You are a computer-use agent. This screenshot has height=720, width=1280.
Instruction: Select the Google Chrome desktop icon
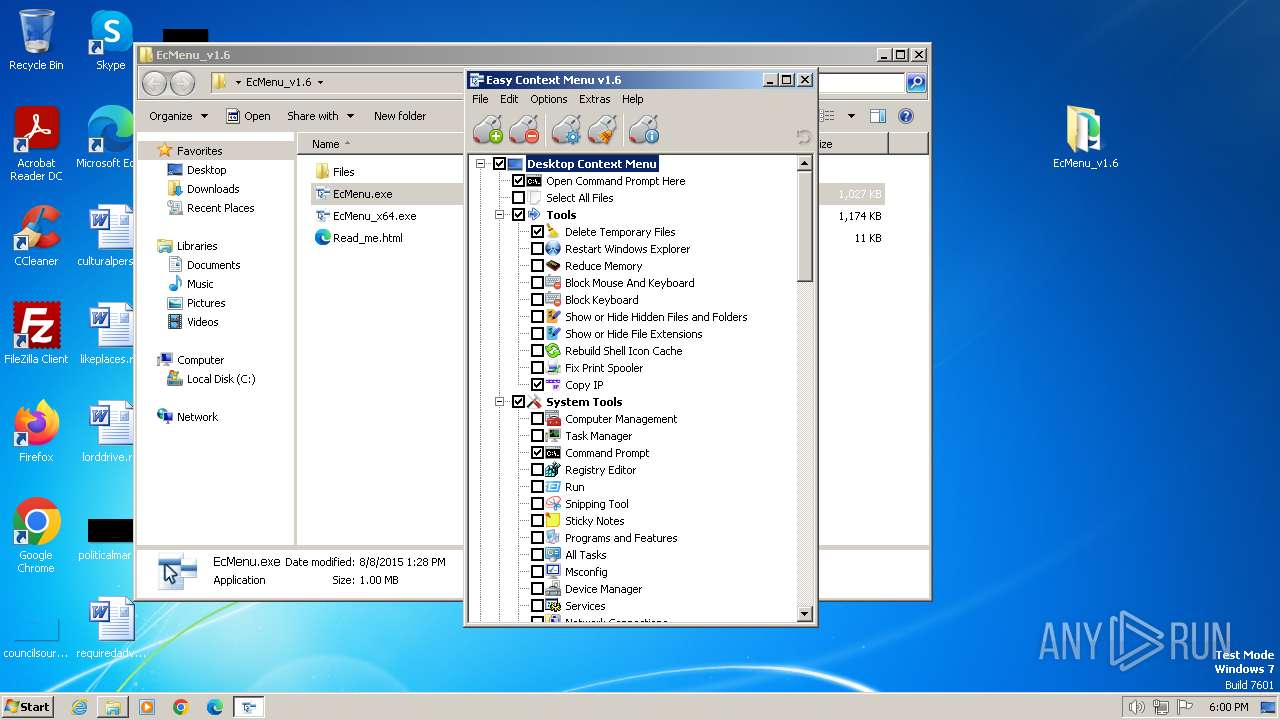[x=36, y=535]
